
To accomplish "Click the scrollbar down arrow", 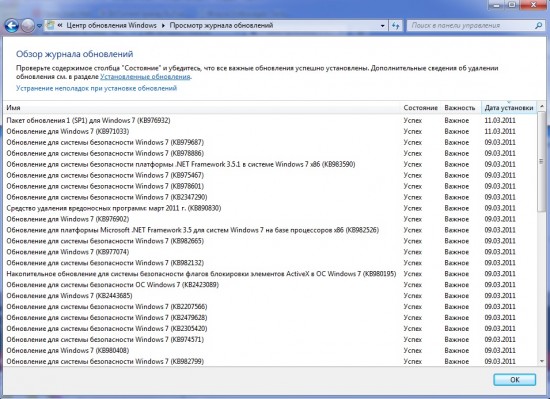I will (542, 361).
